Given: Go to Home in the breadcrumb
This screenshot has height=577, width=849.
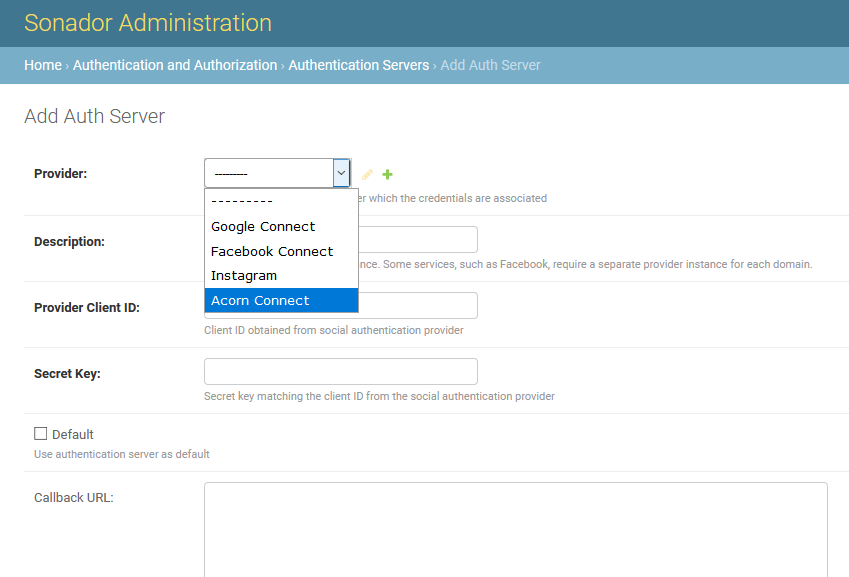Looking at the screenshot, I should (43, 65).
